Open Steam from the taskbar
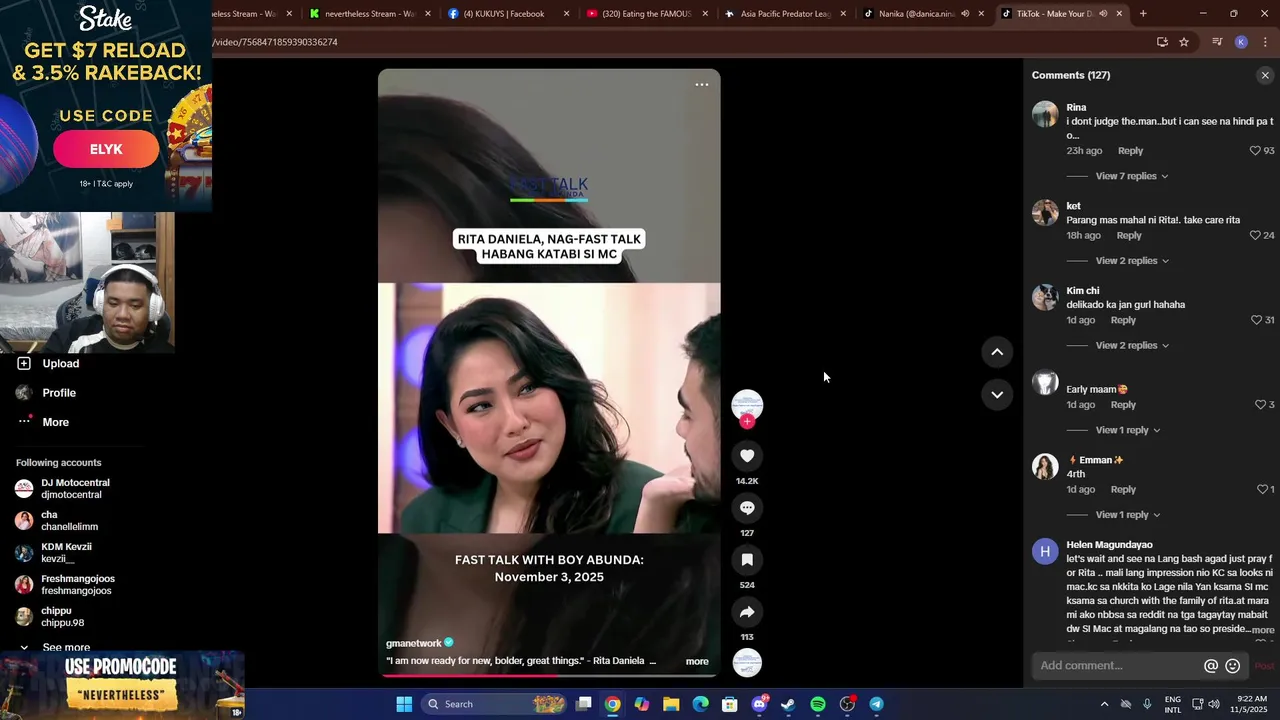The image size is (1280, 720). click(x=788, y=704)
